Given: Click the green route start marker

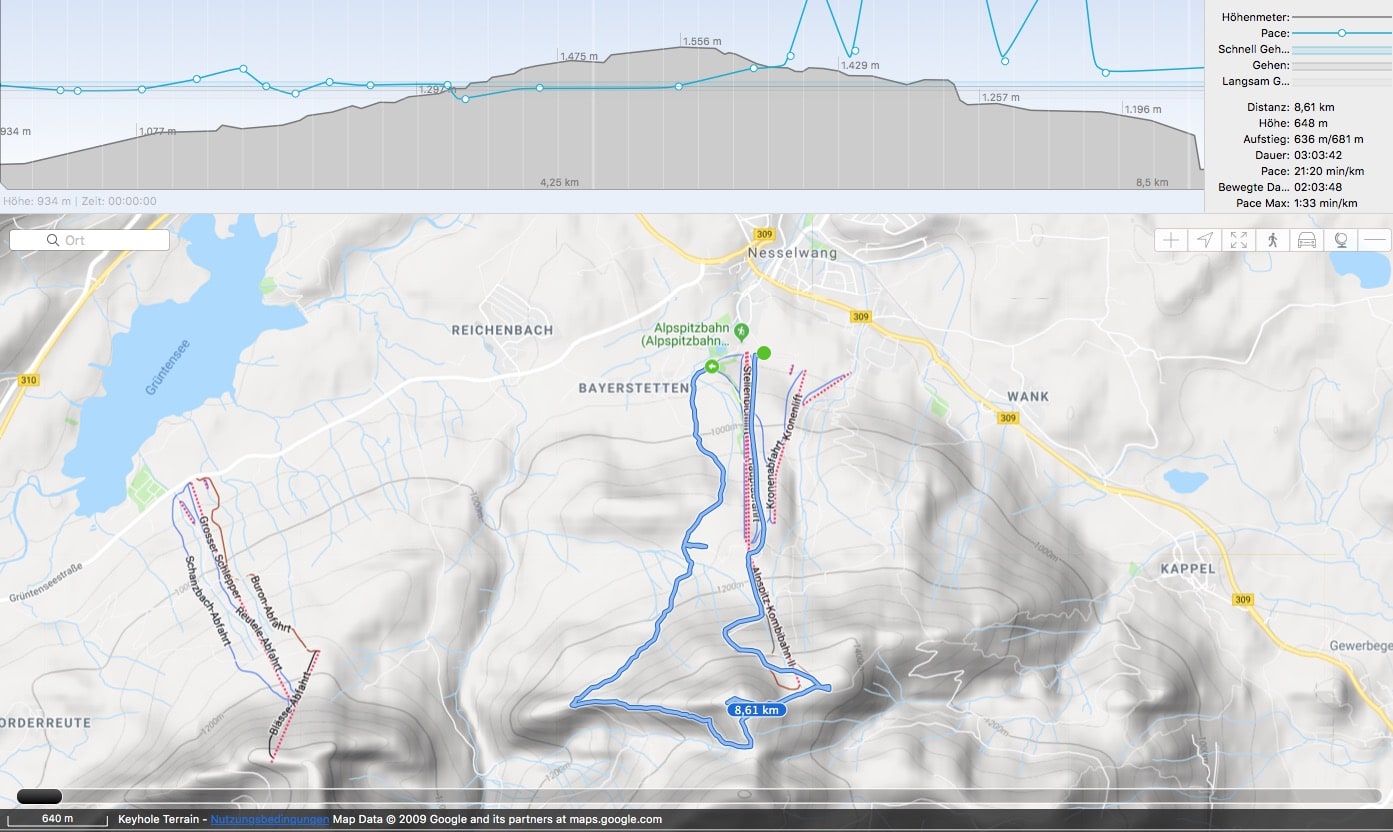Looking at the screenshot, I should pos(765,352).
